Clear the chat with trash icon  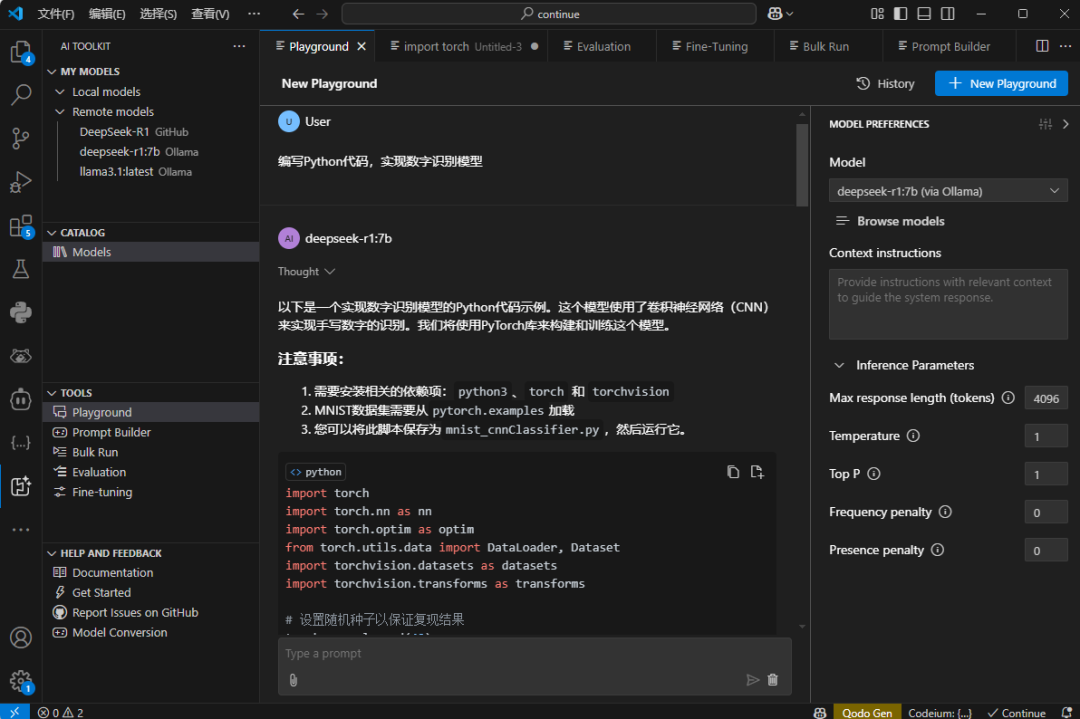point(773,680)
